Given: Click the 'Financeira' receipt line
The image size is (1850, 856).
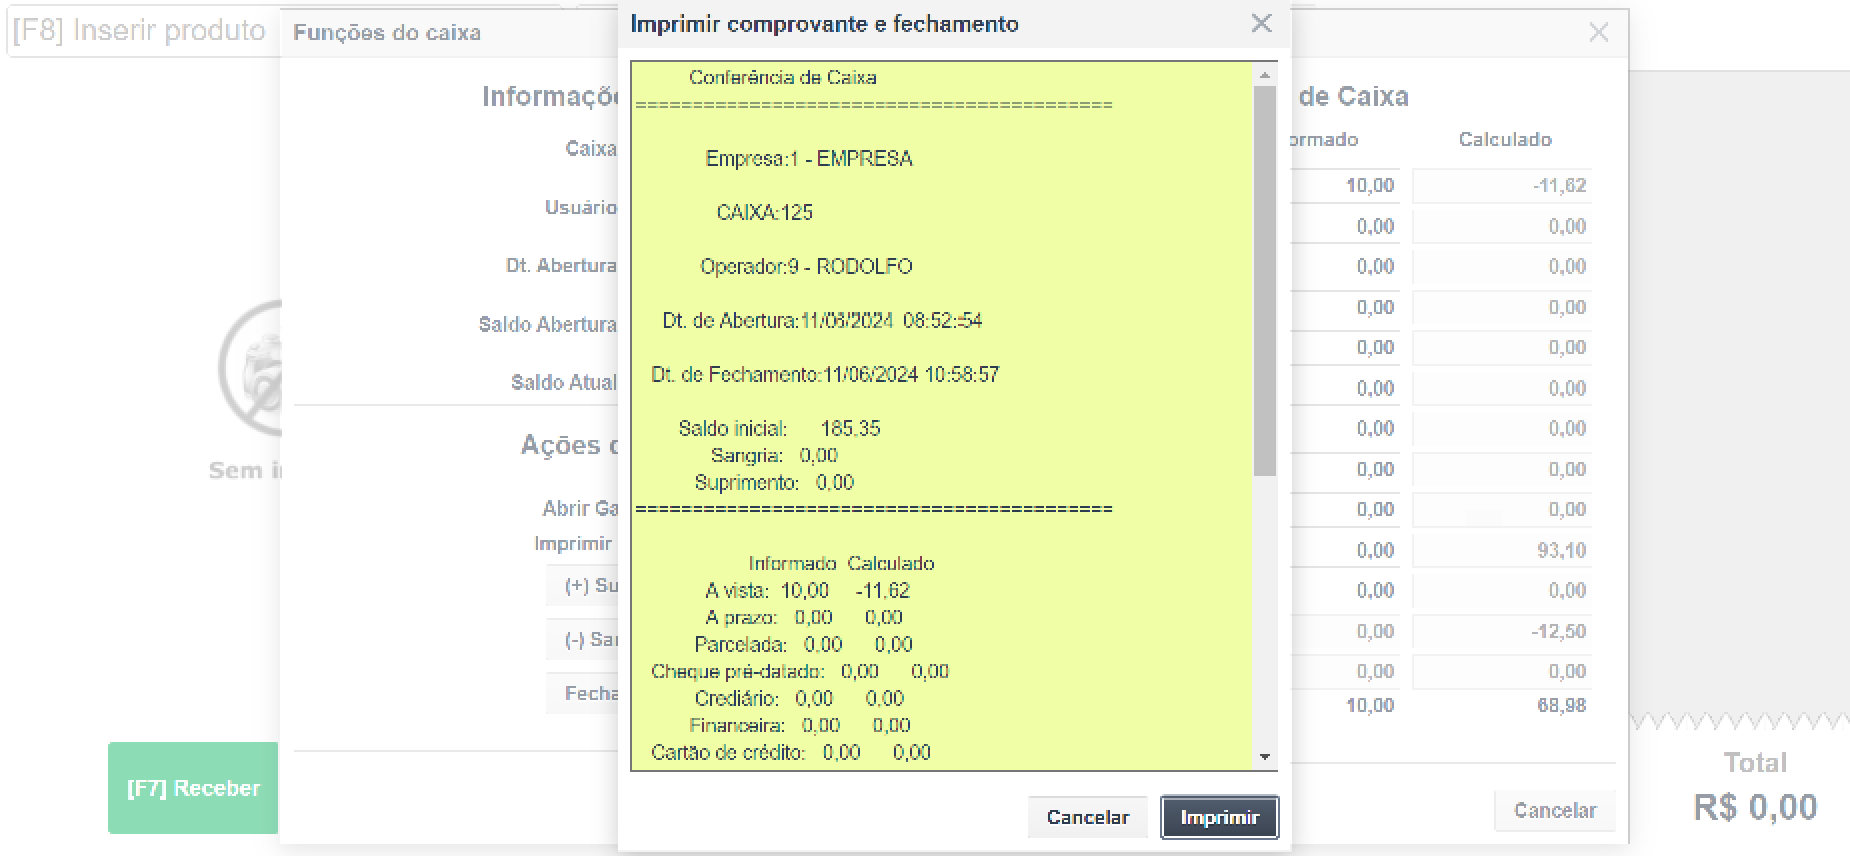Looking at the screenshot, I should pos(799,725).
